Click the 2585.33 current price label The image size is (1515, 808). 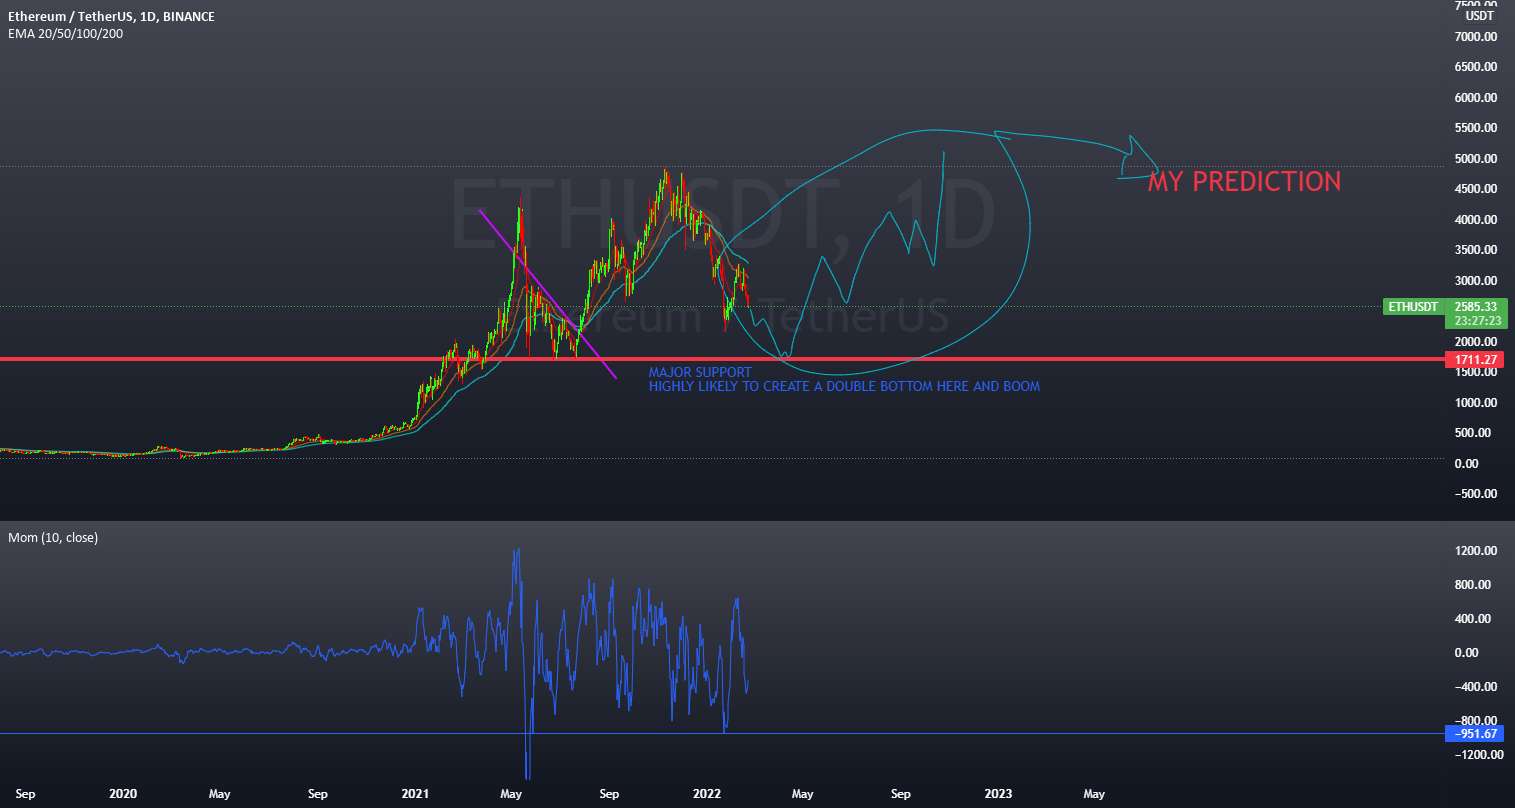(x=1476, y=306)
